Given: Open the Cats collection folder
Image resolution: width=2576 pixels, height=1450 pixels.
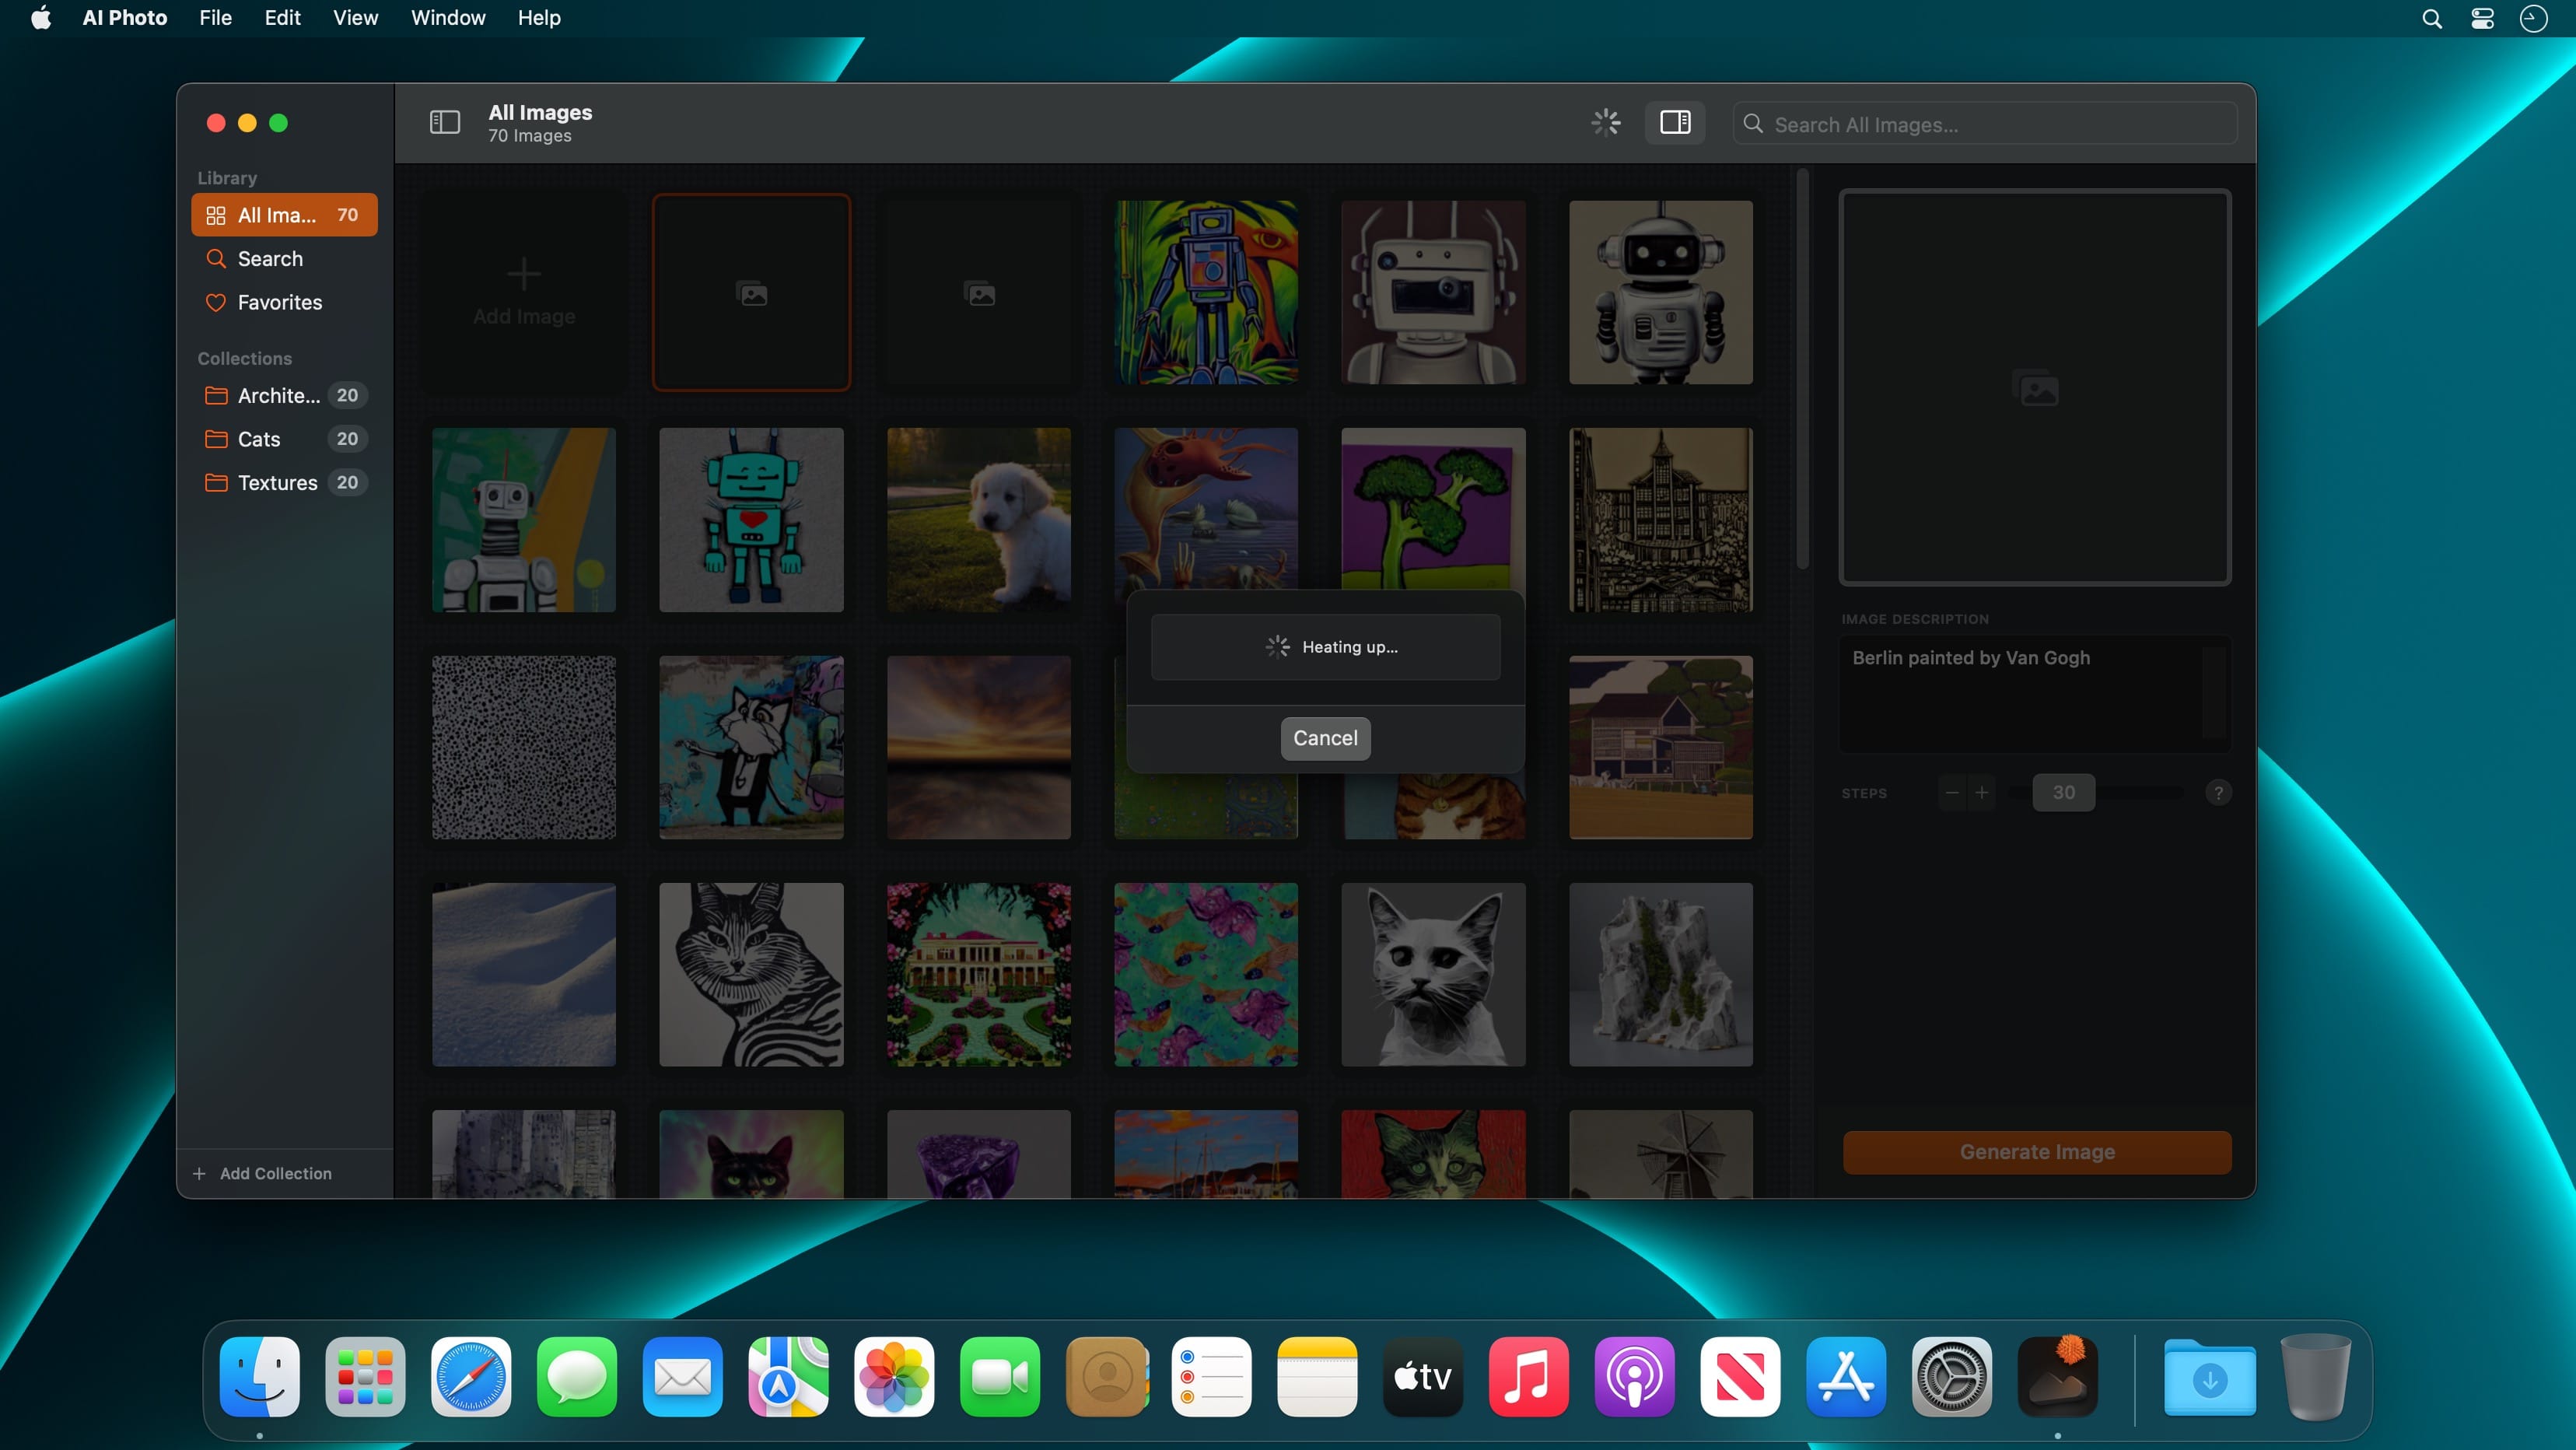Looking at the screenshot, I should (258, 439).
